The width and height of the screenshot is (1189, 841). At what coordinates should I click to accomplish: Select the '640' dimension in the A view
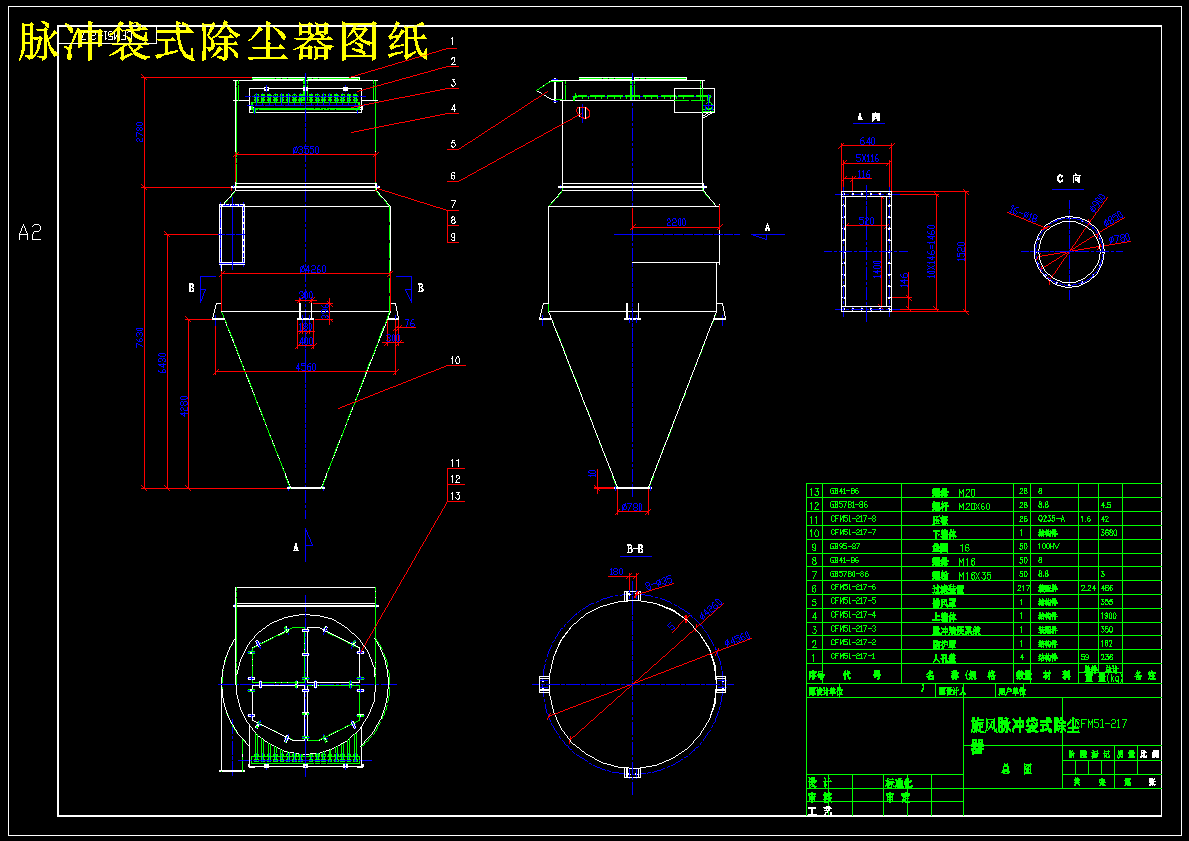[866, 141]
